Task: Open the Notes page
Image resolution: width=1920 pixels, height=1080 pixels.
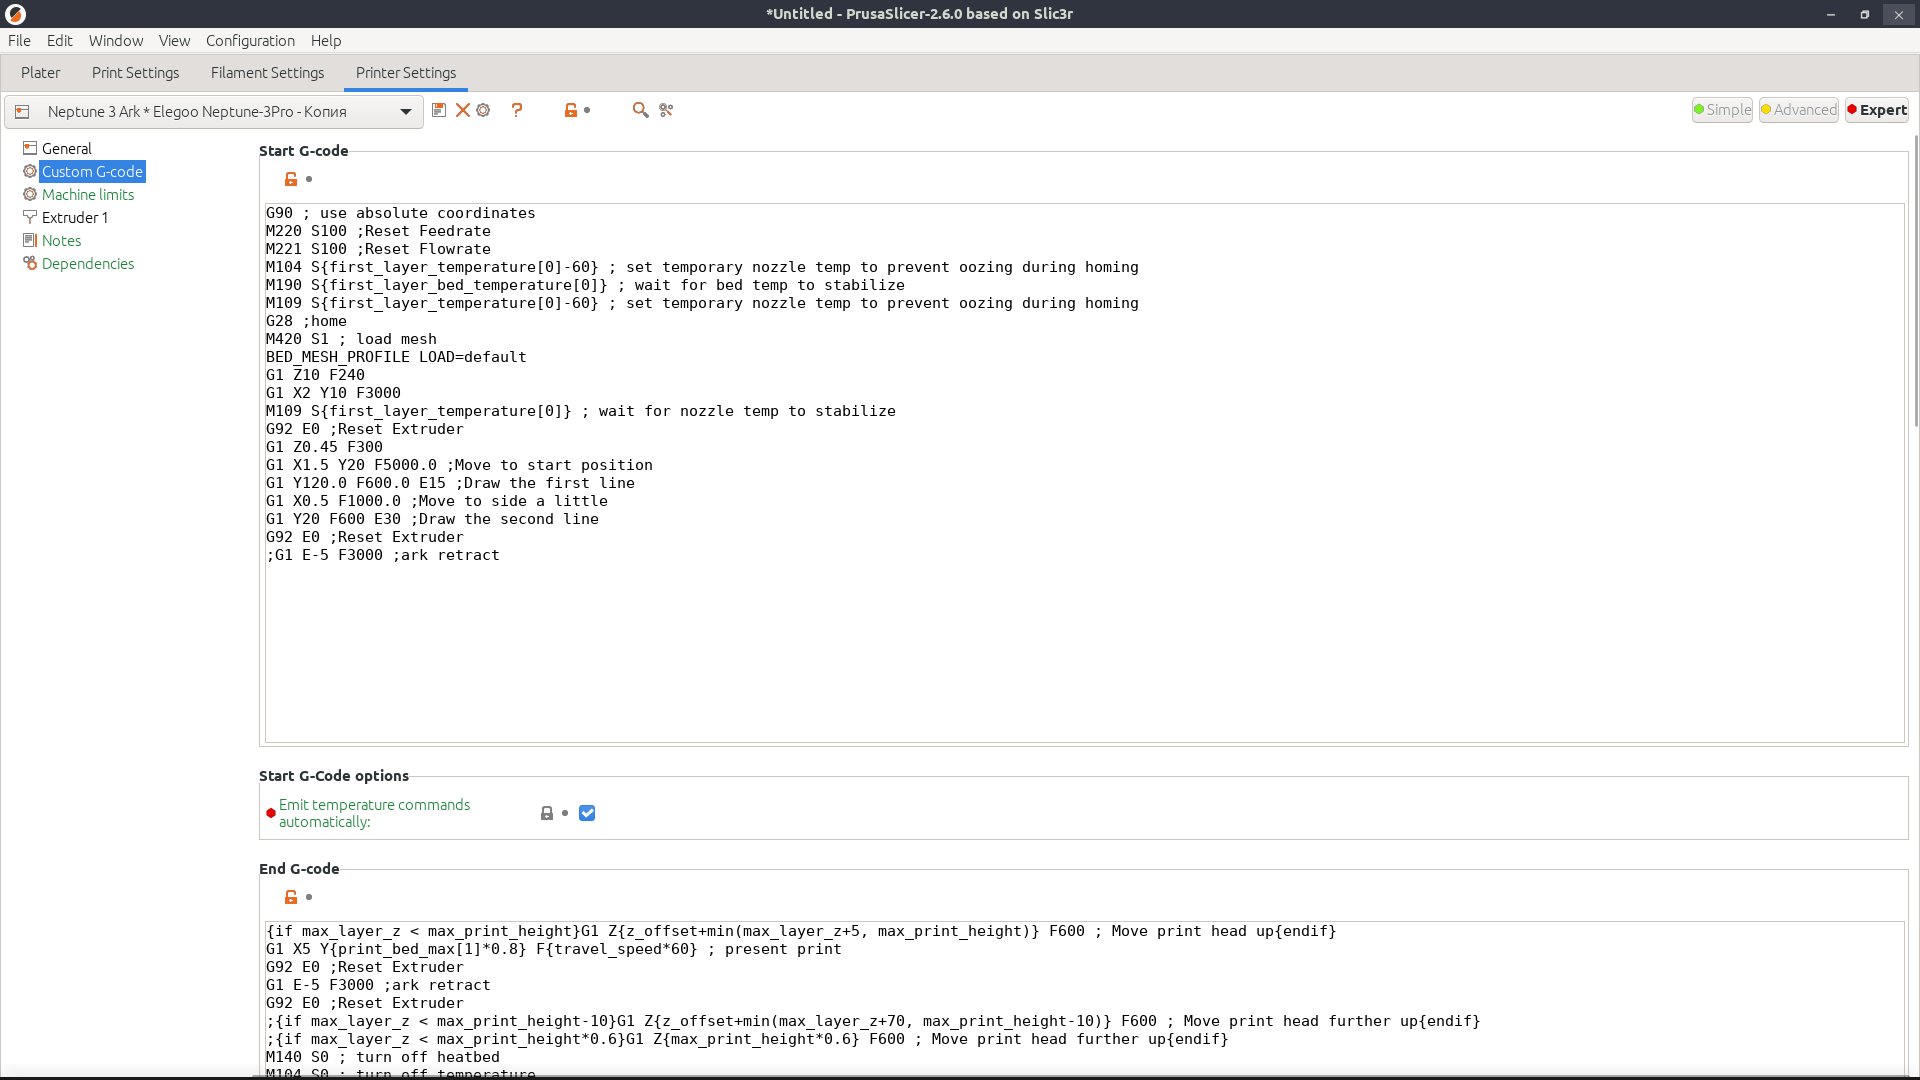Action: pos(62,240)
